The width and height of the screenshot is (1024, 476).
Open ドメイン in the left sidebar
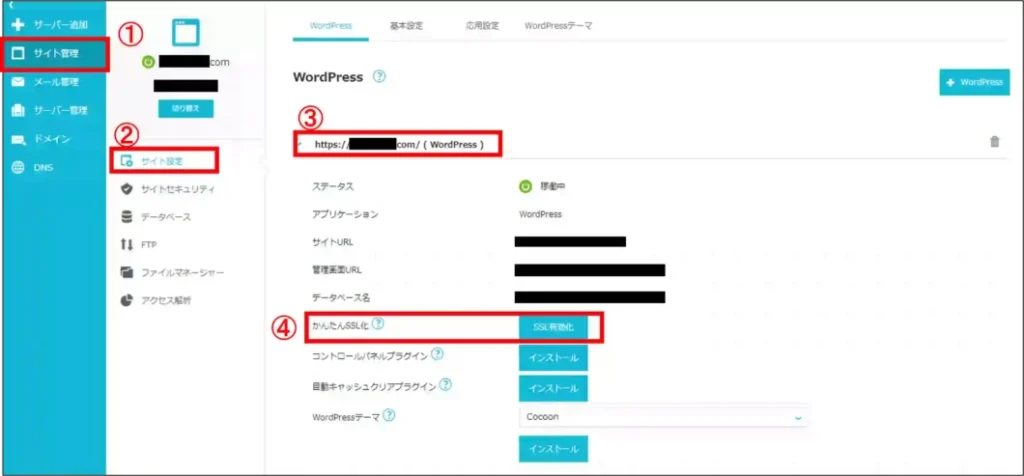[x=50, y=139]
